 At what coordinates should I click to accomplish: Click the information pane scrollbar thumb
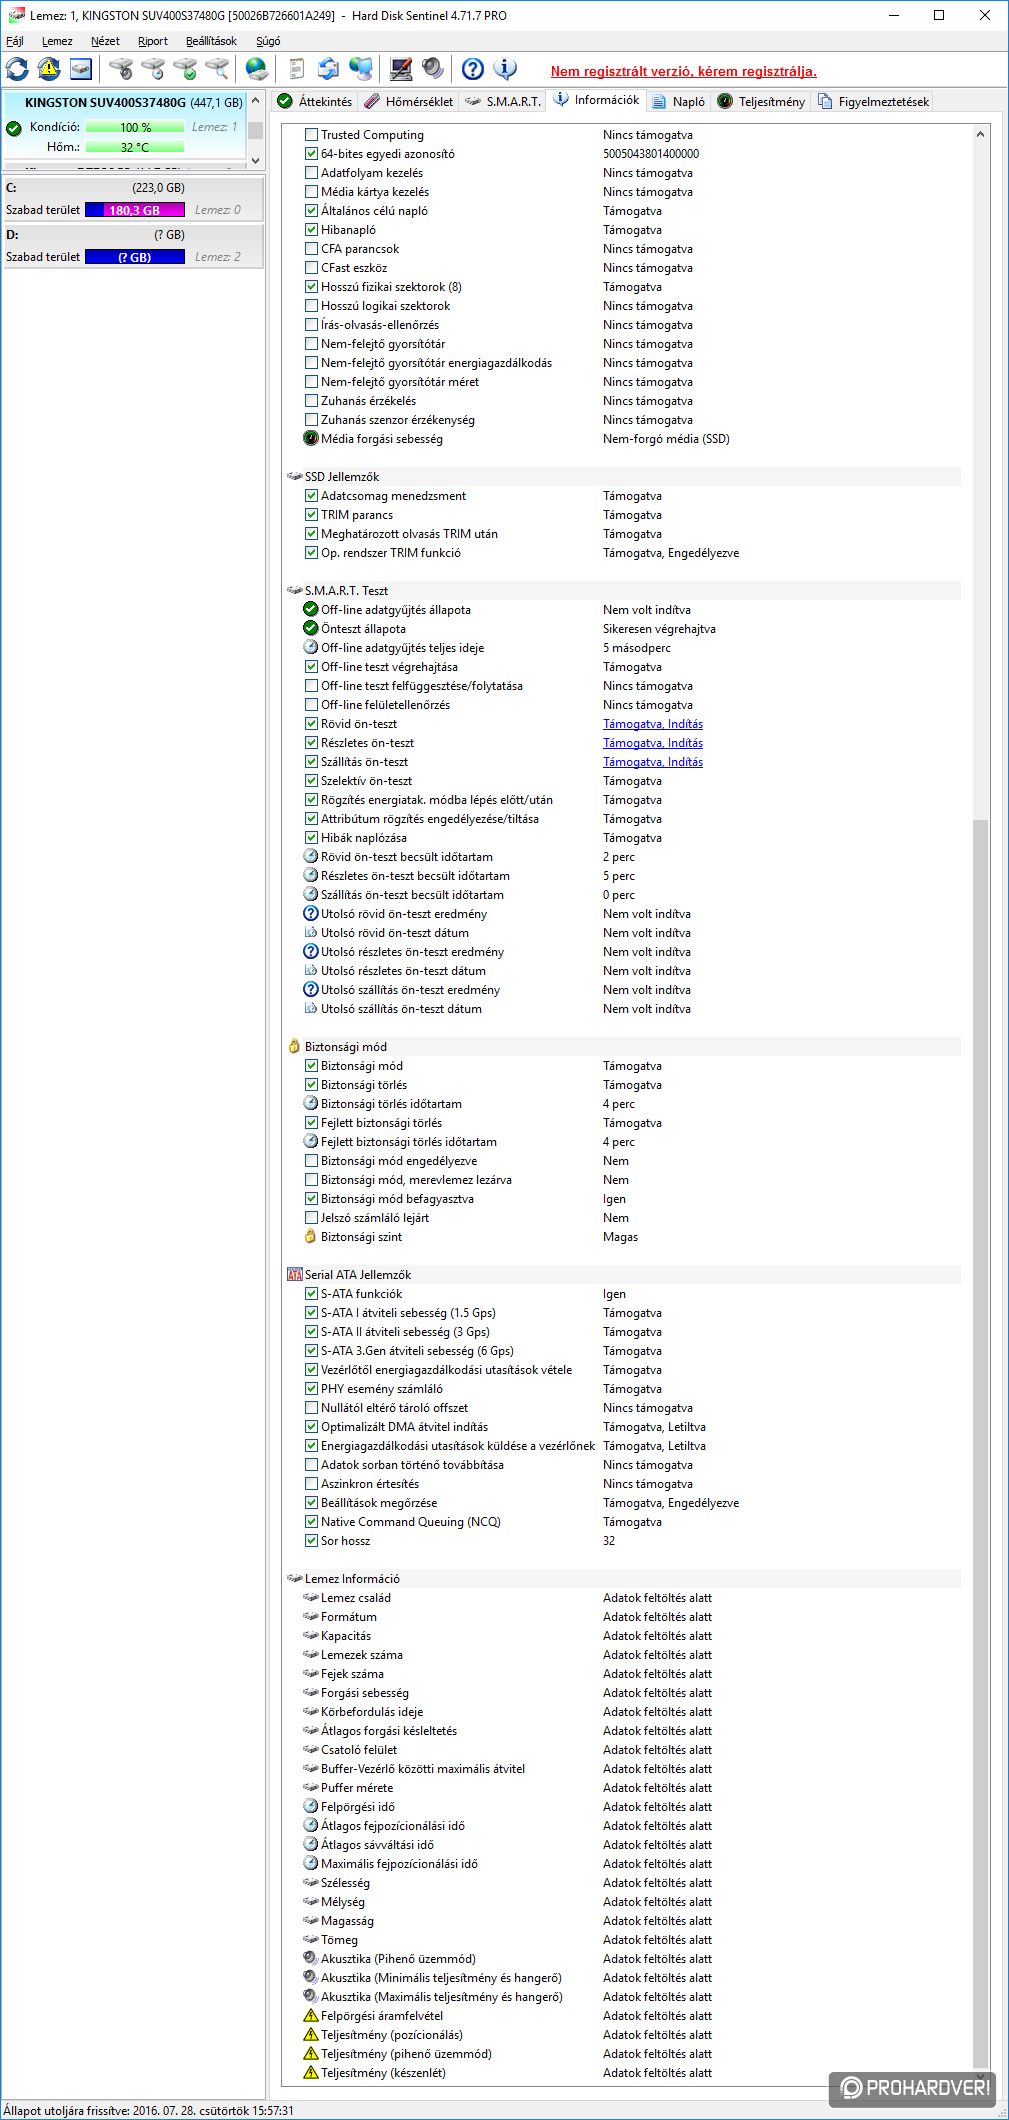[980, 1443]
